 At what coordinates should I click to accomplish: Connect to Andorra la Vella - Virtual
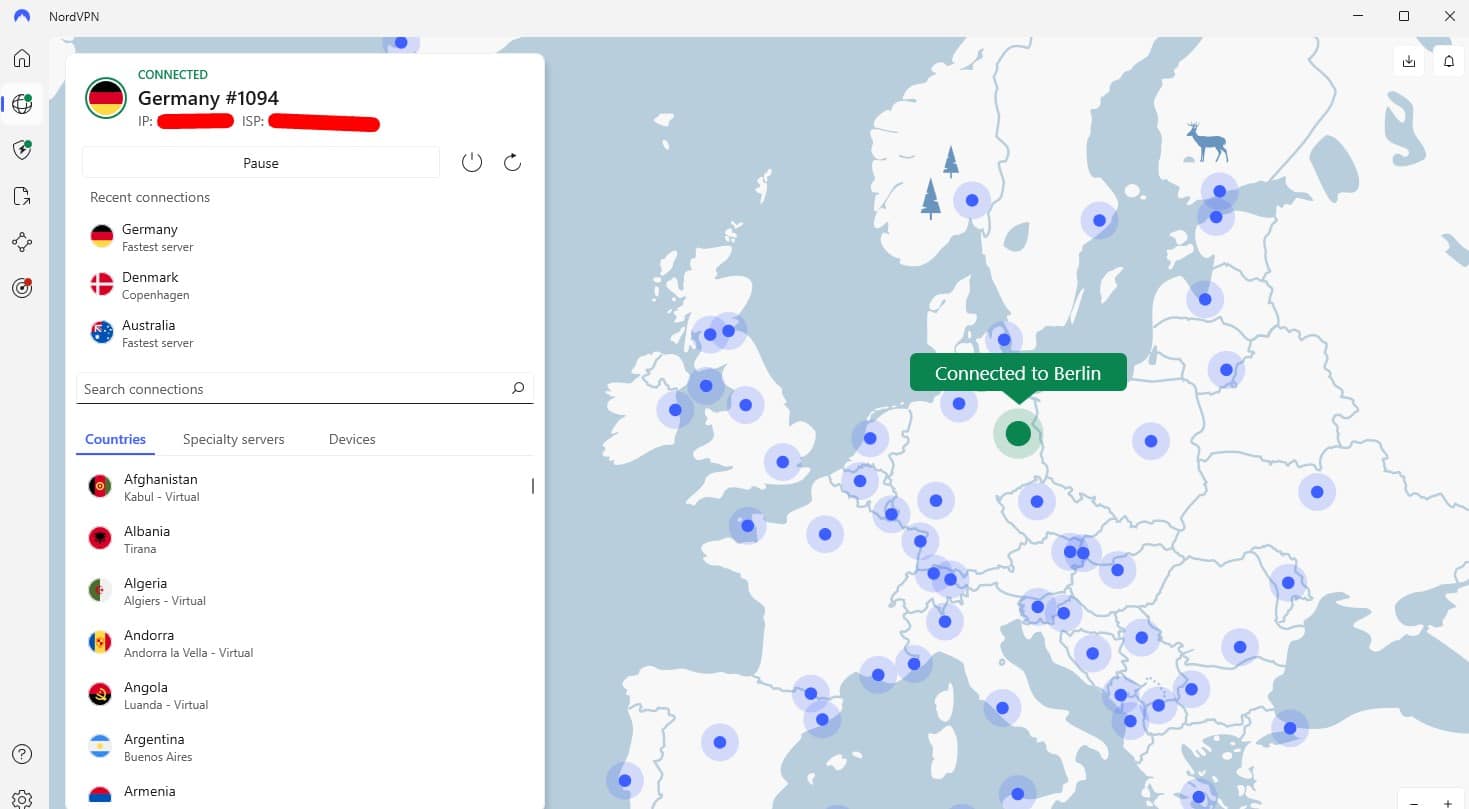tap(303, 643)
